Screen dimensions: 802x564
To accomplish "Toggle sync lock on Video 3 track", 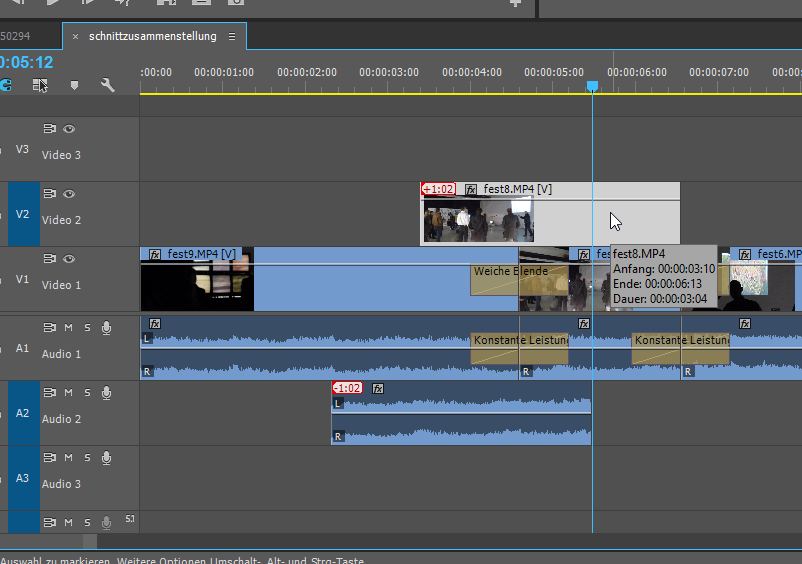I will 49,129.
